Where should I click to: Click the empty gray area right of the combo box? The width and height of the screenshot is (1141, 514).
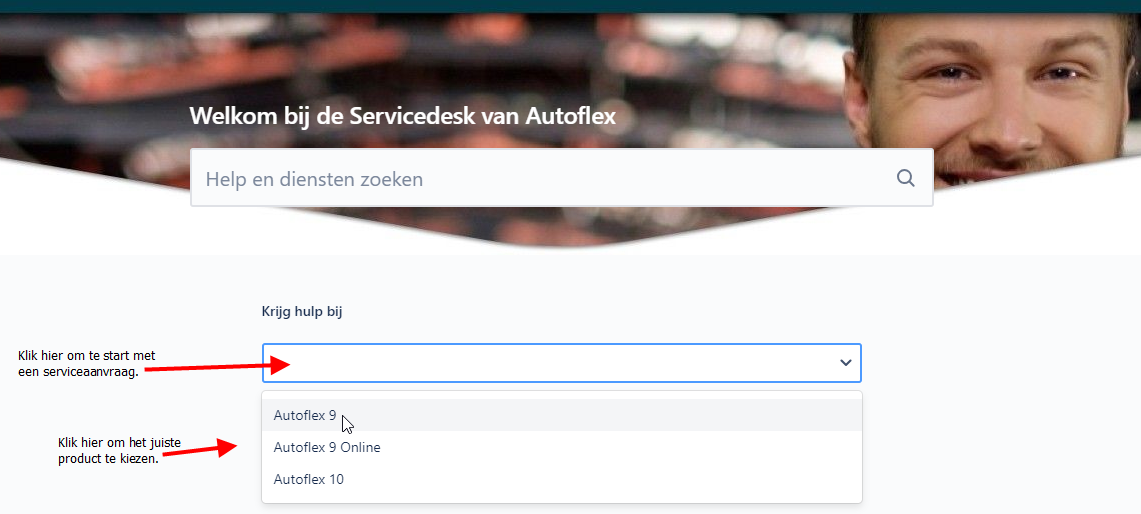pos(1000,363)
